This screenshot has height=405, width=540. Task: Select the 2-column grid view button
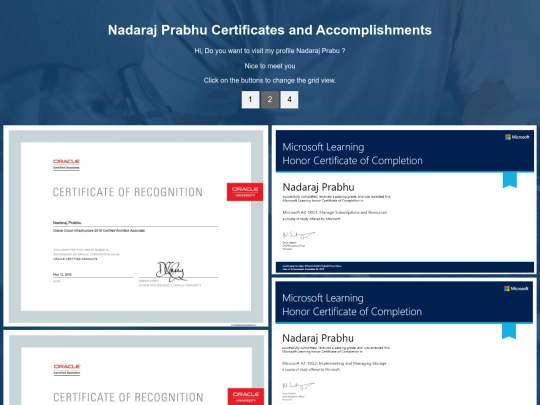tap(270, 100)
